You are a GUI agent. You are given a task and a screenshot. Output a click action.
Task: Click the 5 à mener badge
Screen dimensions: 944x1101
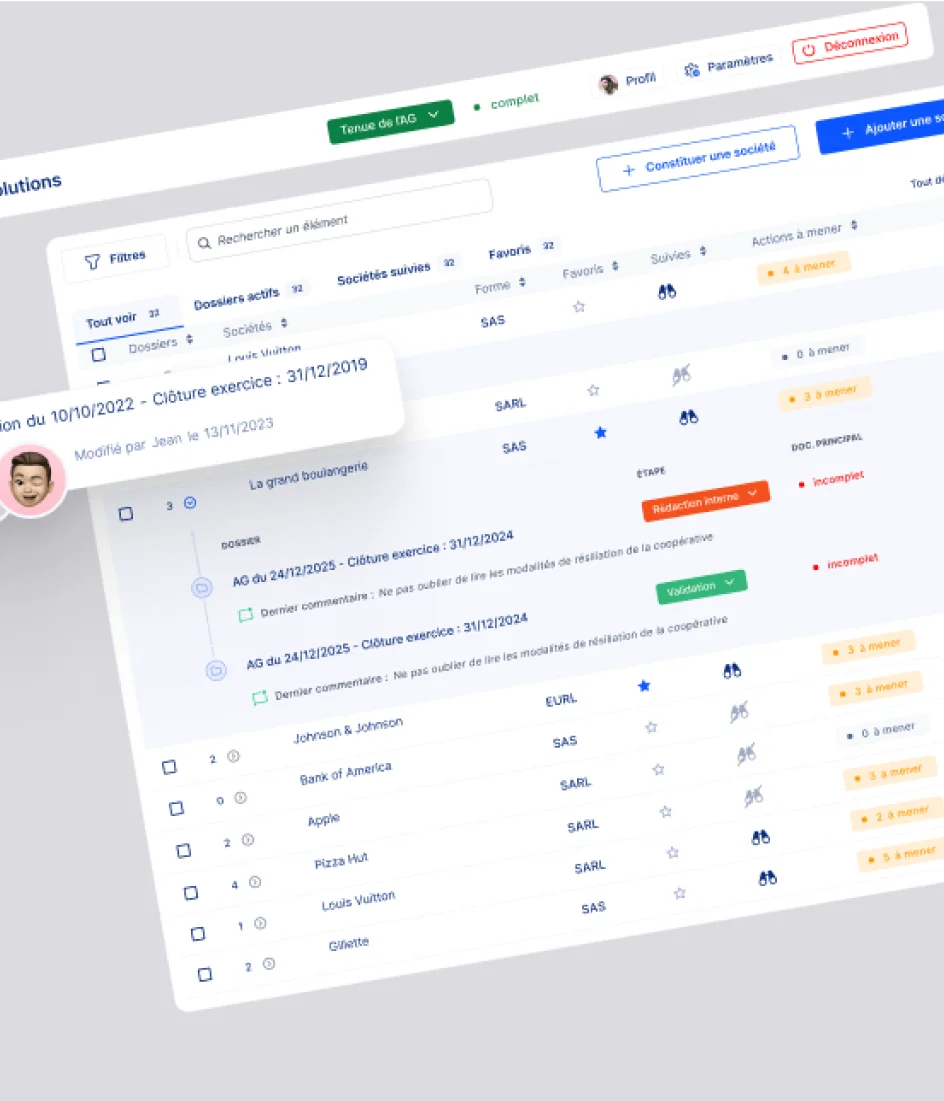898,855
